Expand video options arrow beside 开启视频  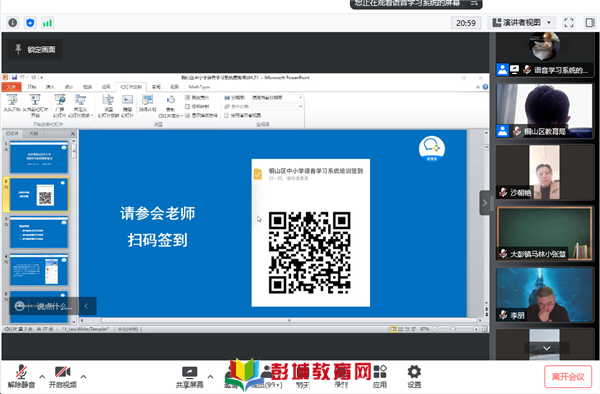(x=83, y=376)
